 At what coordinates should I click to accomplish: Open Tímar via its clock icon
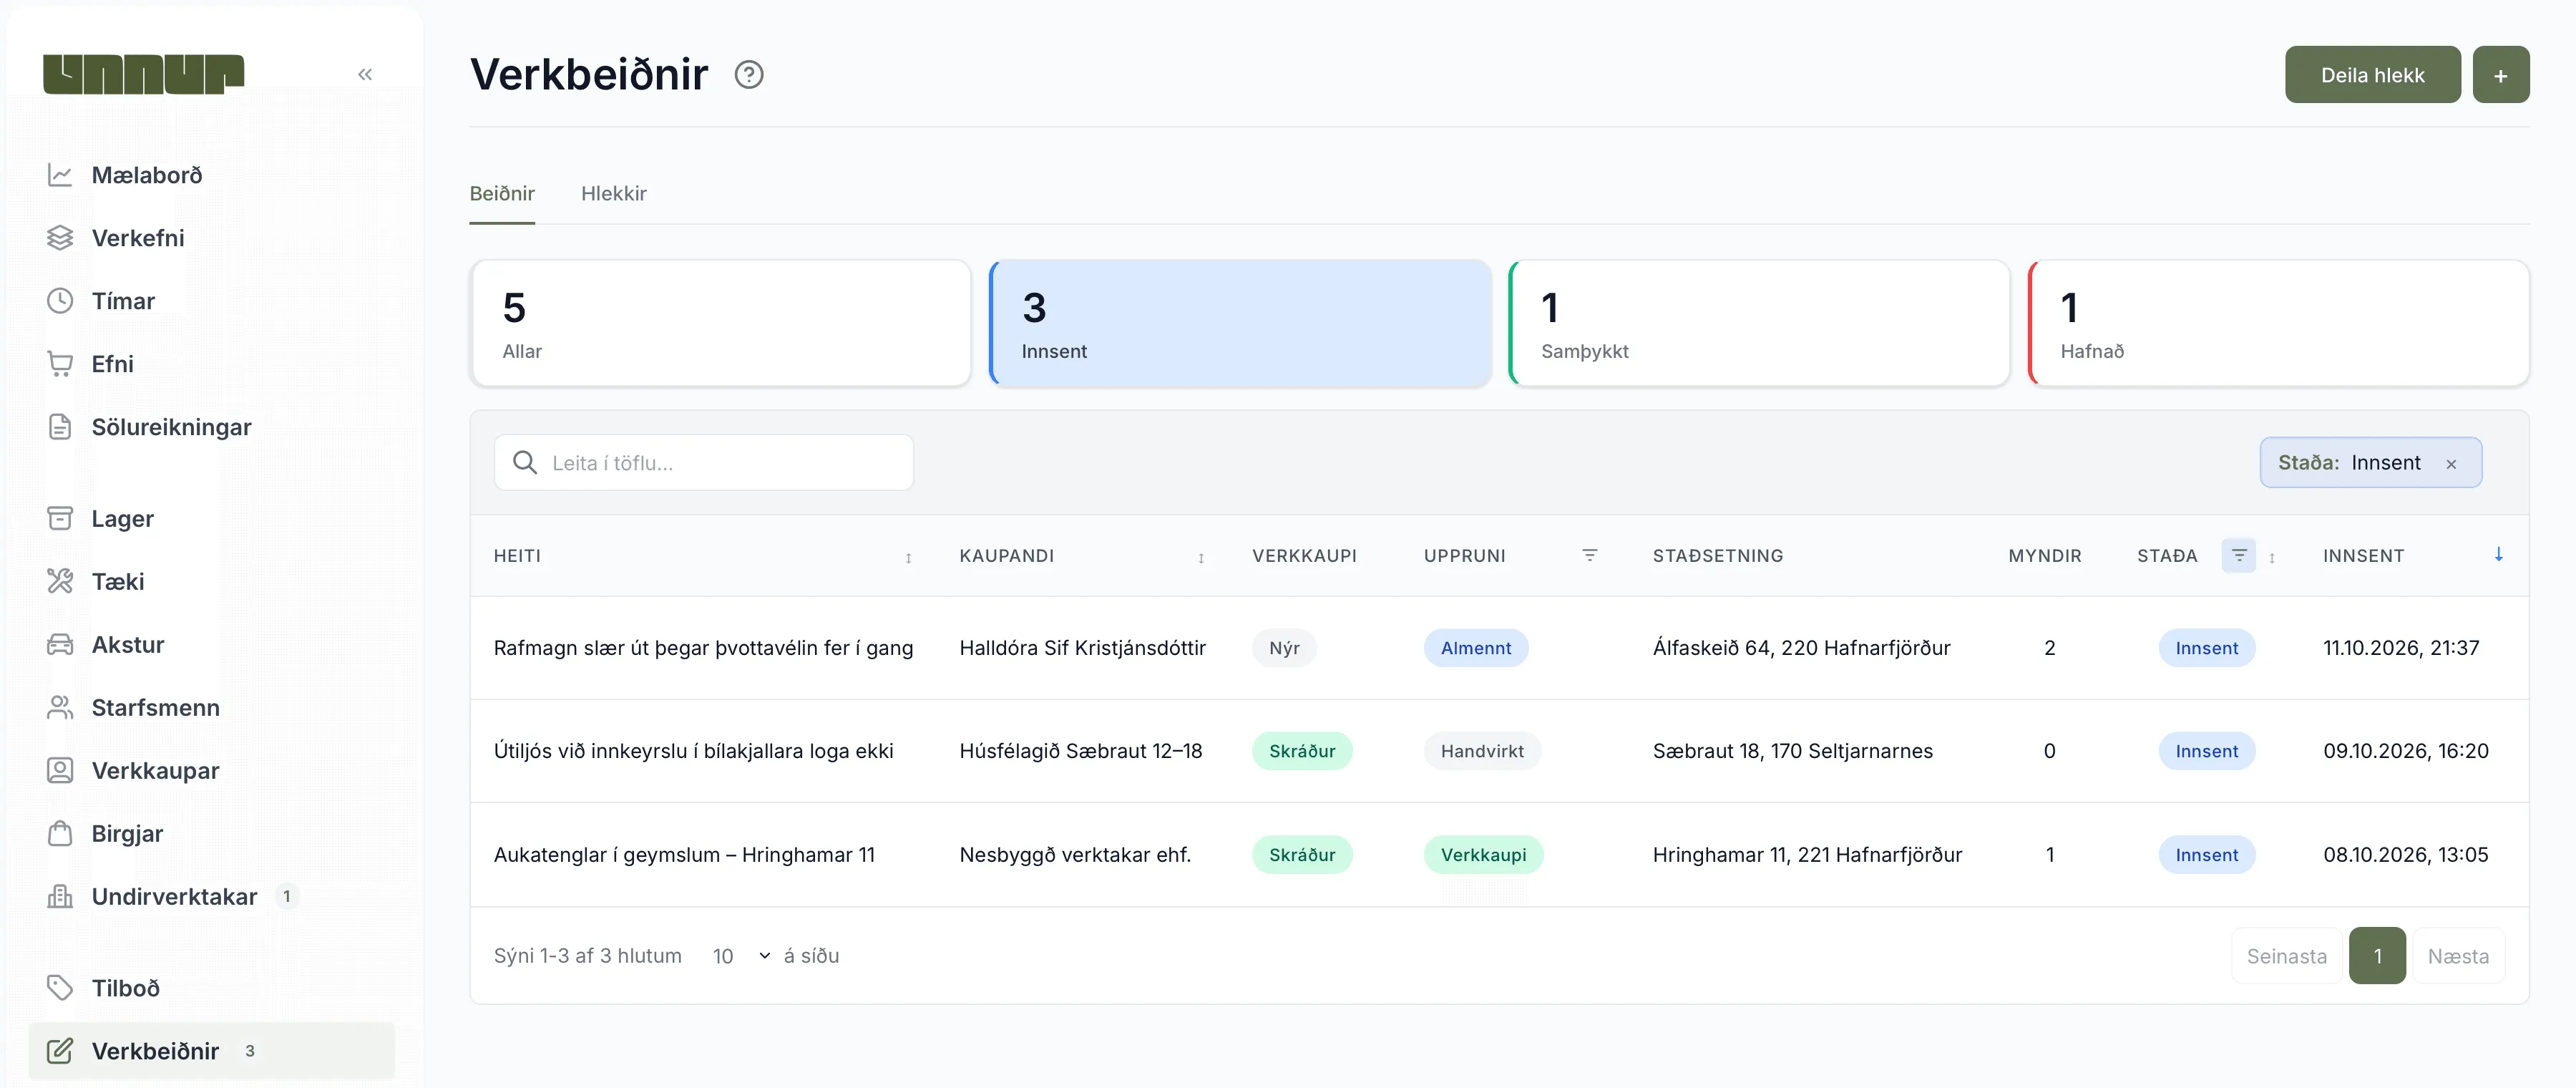60,301
